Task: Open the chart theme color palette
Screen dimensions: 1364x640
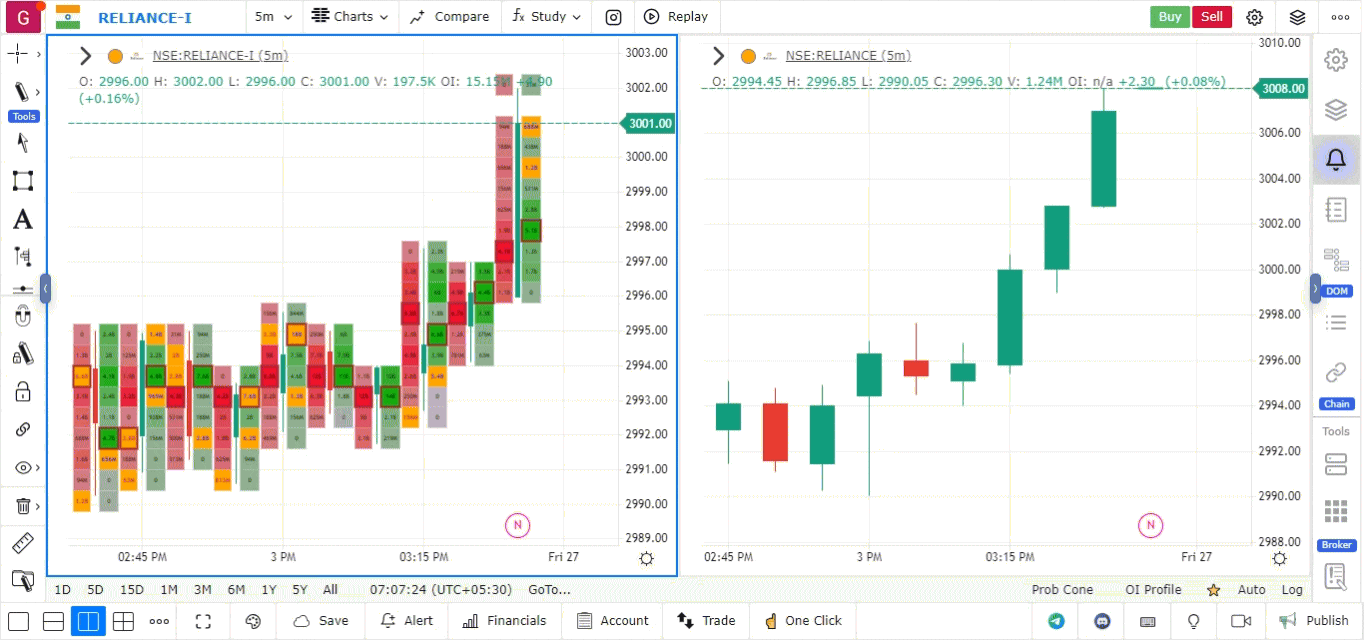Action: click(x=252, y=620)
